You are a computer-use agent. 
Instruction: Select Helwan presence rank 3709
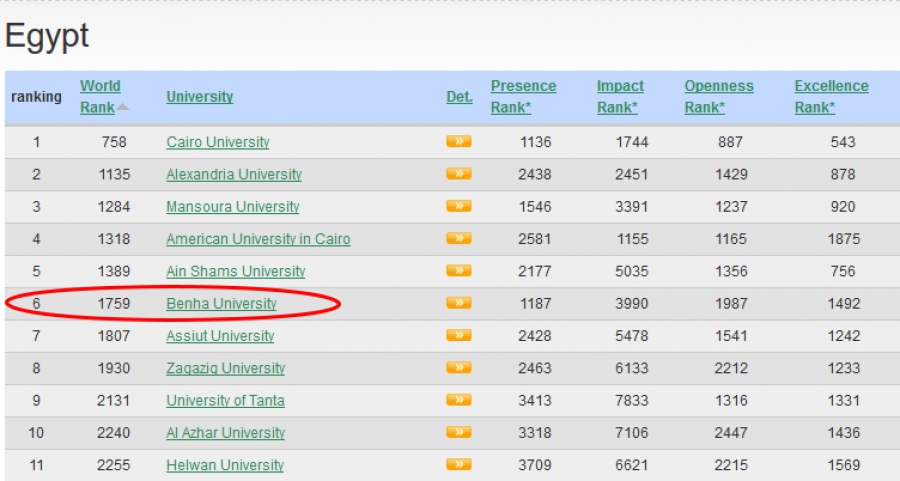click(x=535, y=465)
